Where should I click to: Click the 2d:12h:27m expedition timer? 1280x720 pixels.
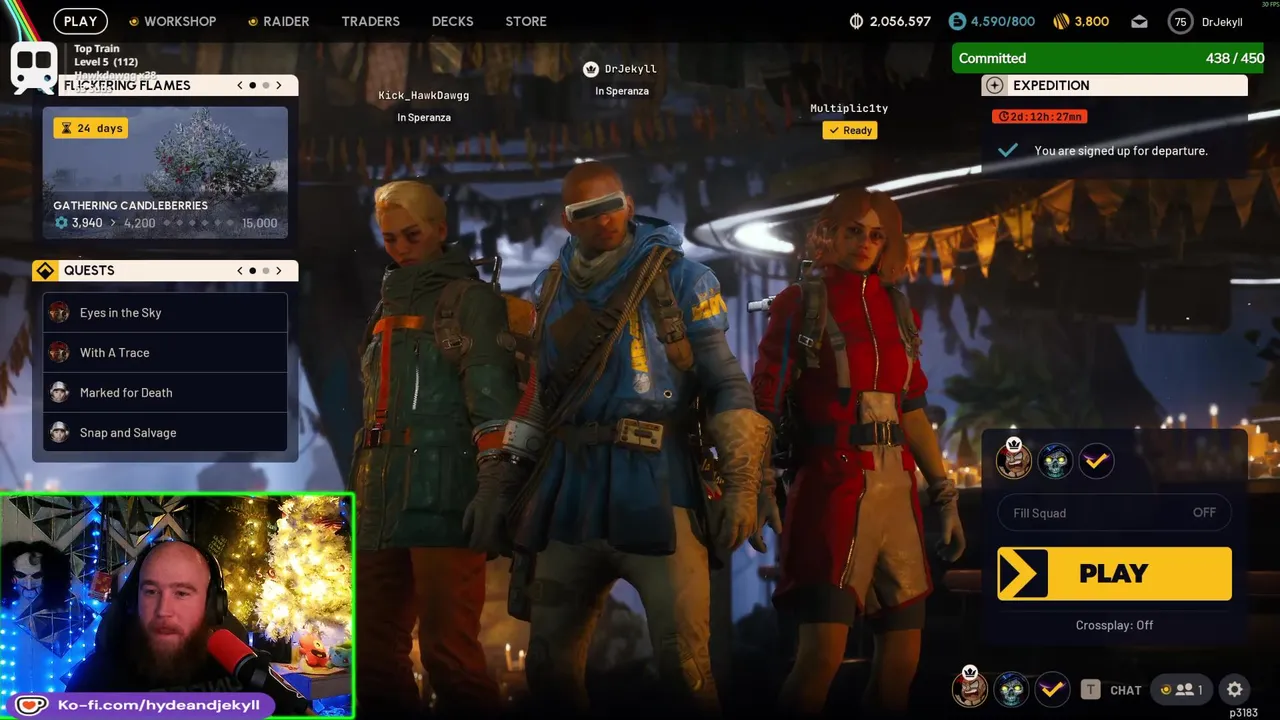point(1039,116)
